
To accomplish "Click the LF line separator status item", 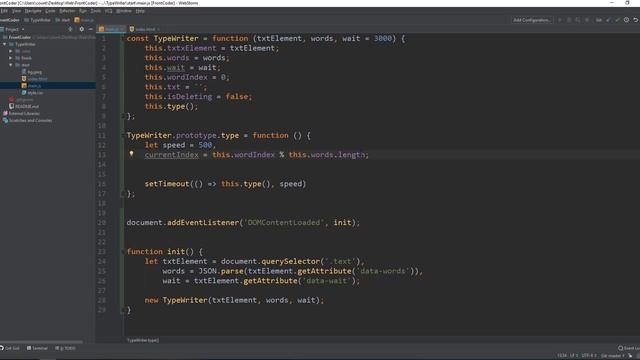I will pos(574,356).
